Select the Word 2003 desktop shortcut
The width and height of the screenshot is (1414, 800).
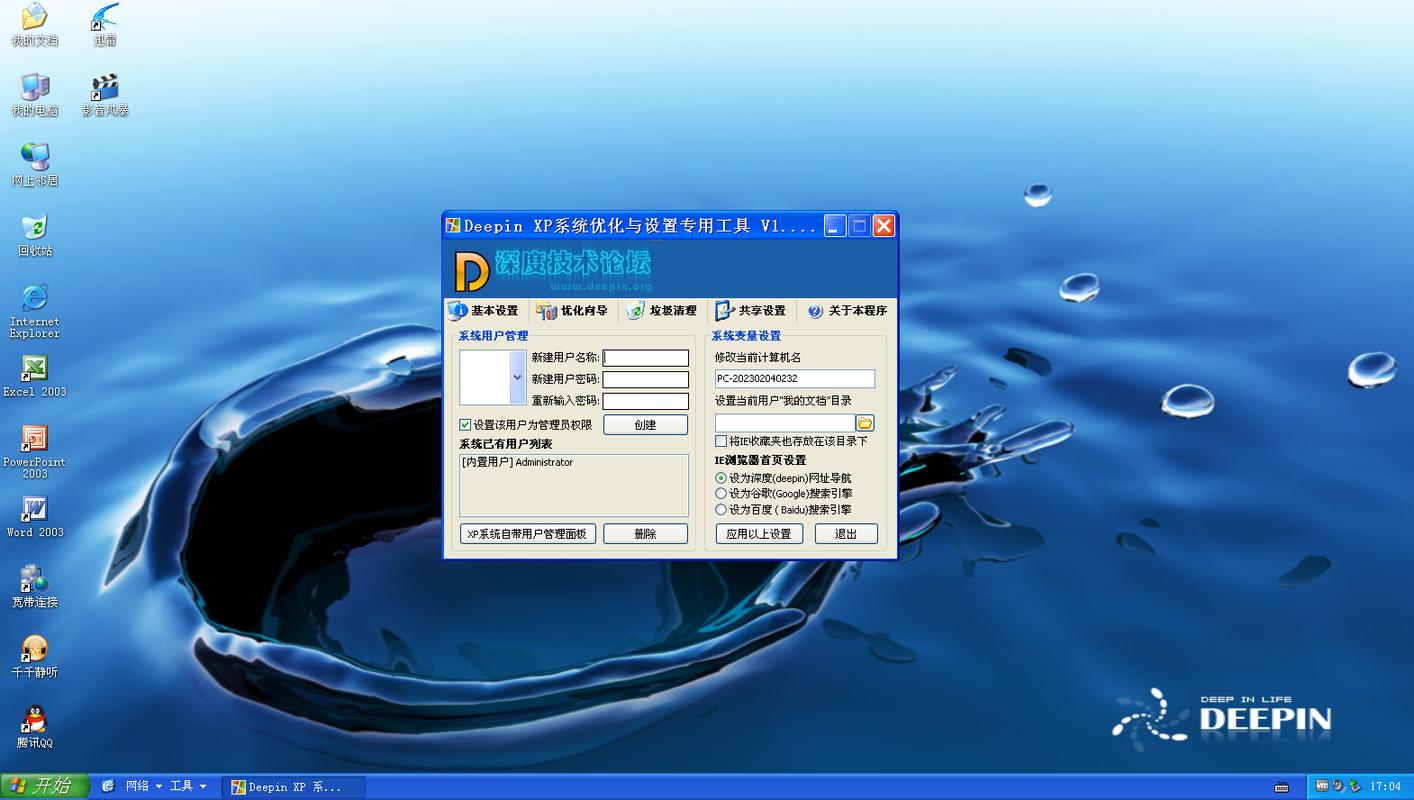tap(35, 511)
